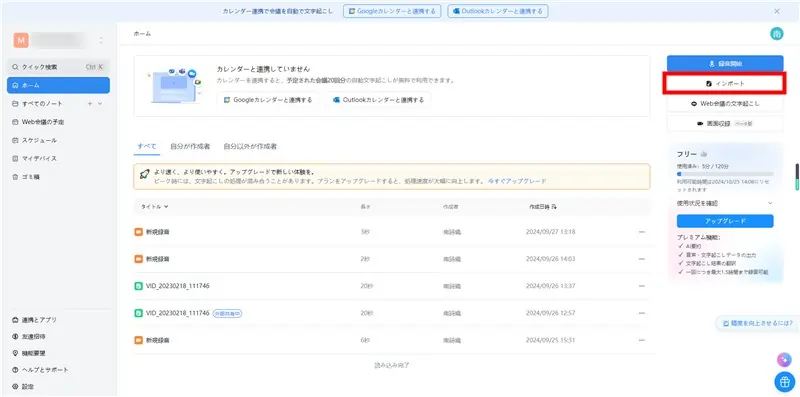Click top banner Googleカレンダーと連携する button
Image resolution: width=800 pixels, height=397 pixels.
392,11
